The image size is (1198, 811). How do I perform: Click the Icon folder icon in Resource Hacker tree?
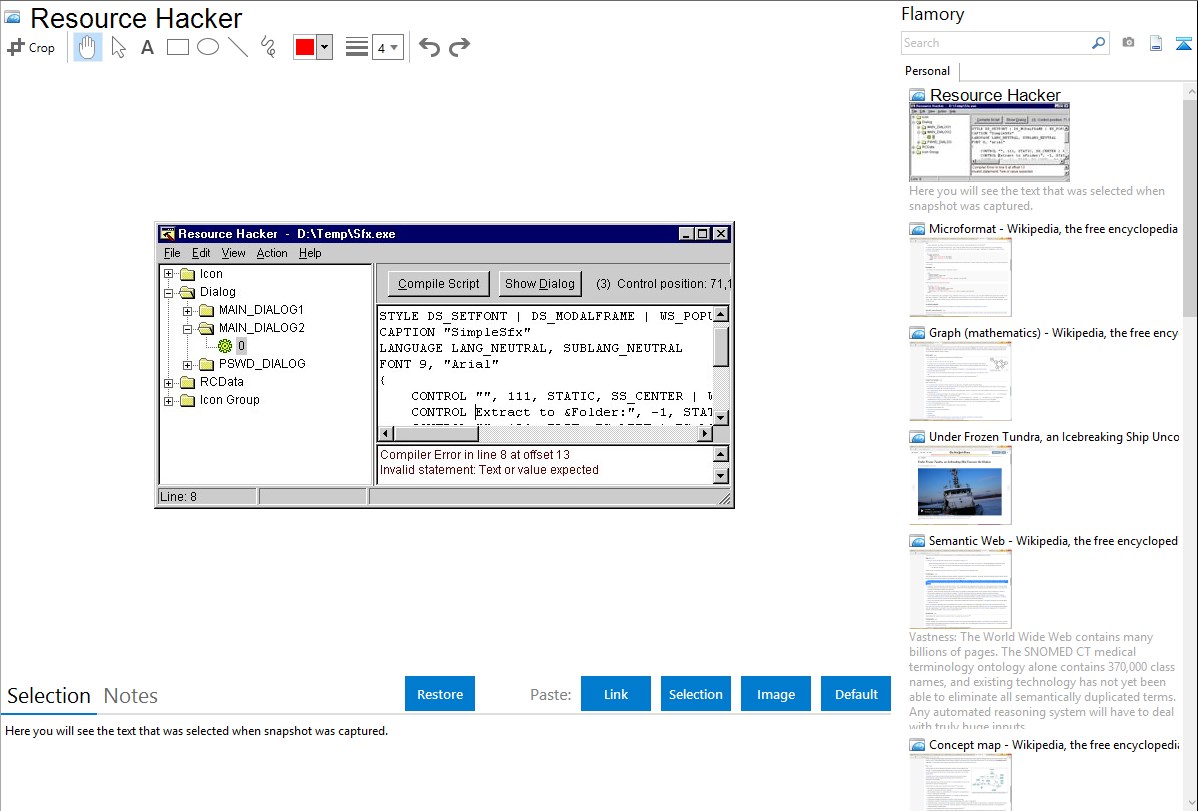point(188,274)
